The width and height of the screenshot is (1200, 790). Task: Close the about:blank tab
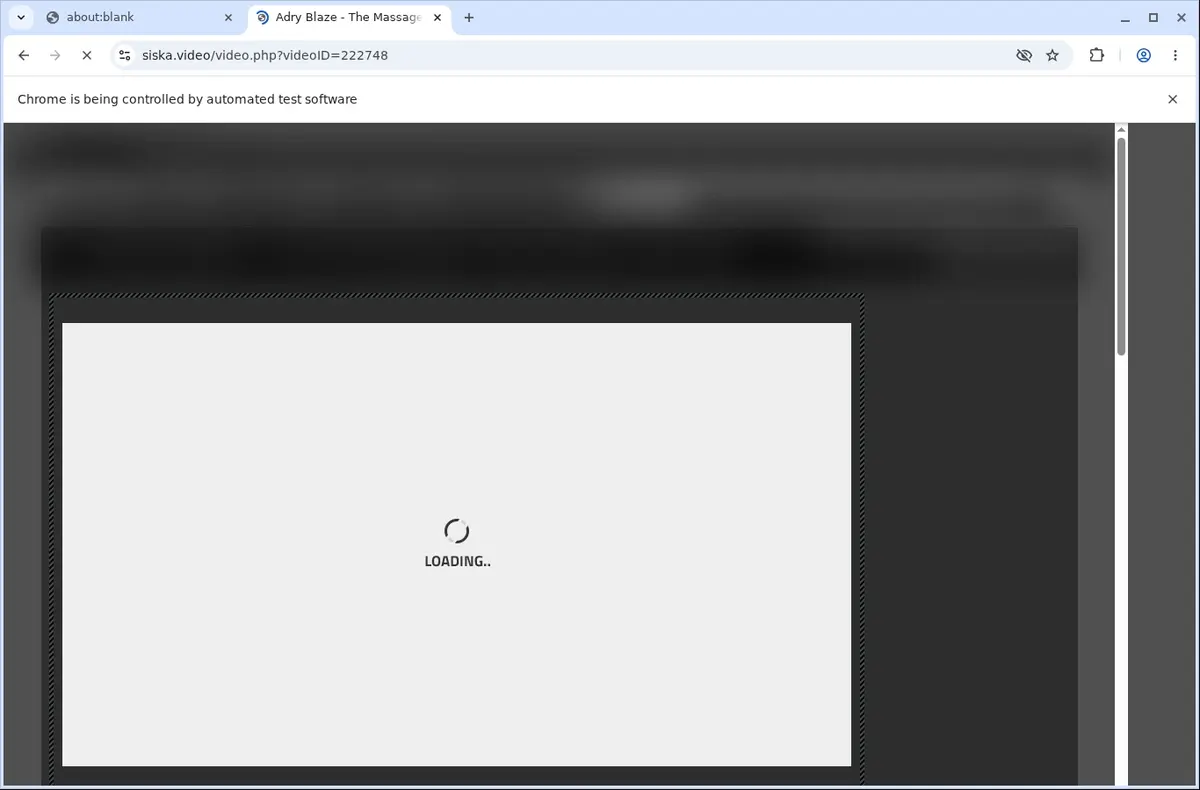[228, 17]
